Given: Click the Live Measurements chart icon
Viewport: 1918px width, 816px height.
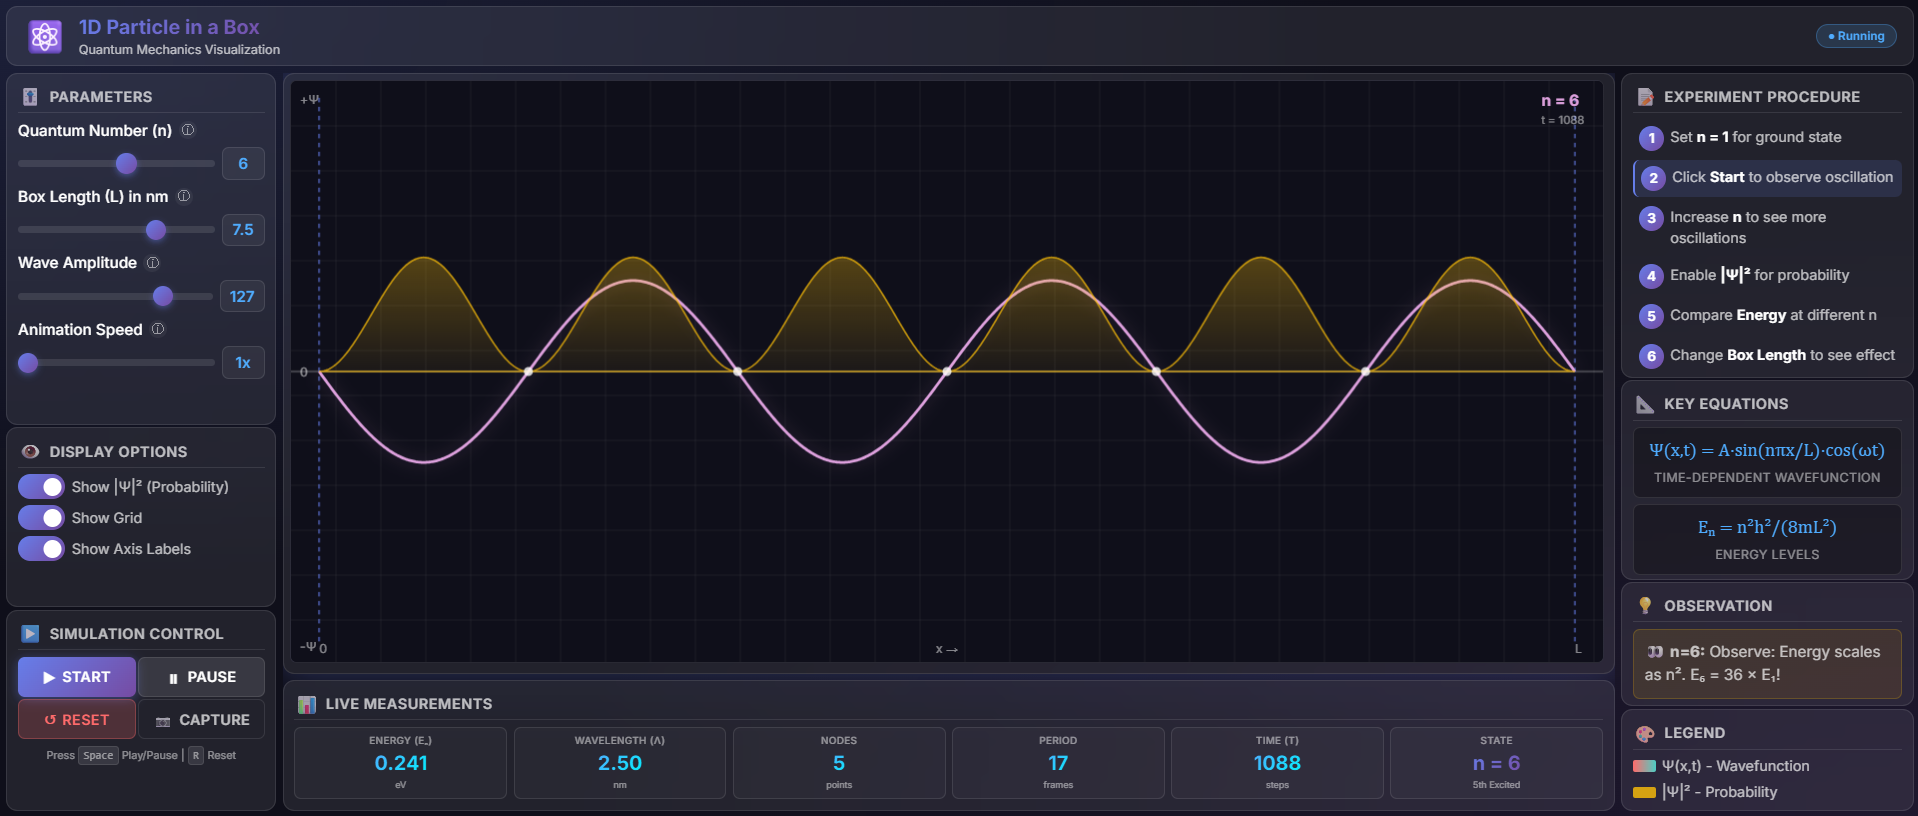Looking at the screenshot, I should [x=307, y=704].
